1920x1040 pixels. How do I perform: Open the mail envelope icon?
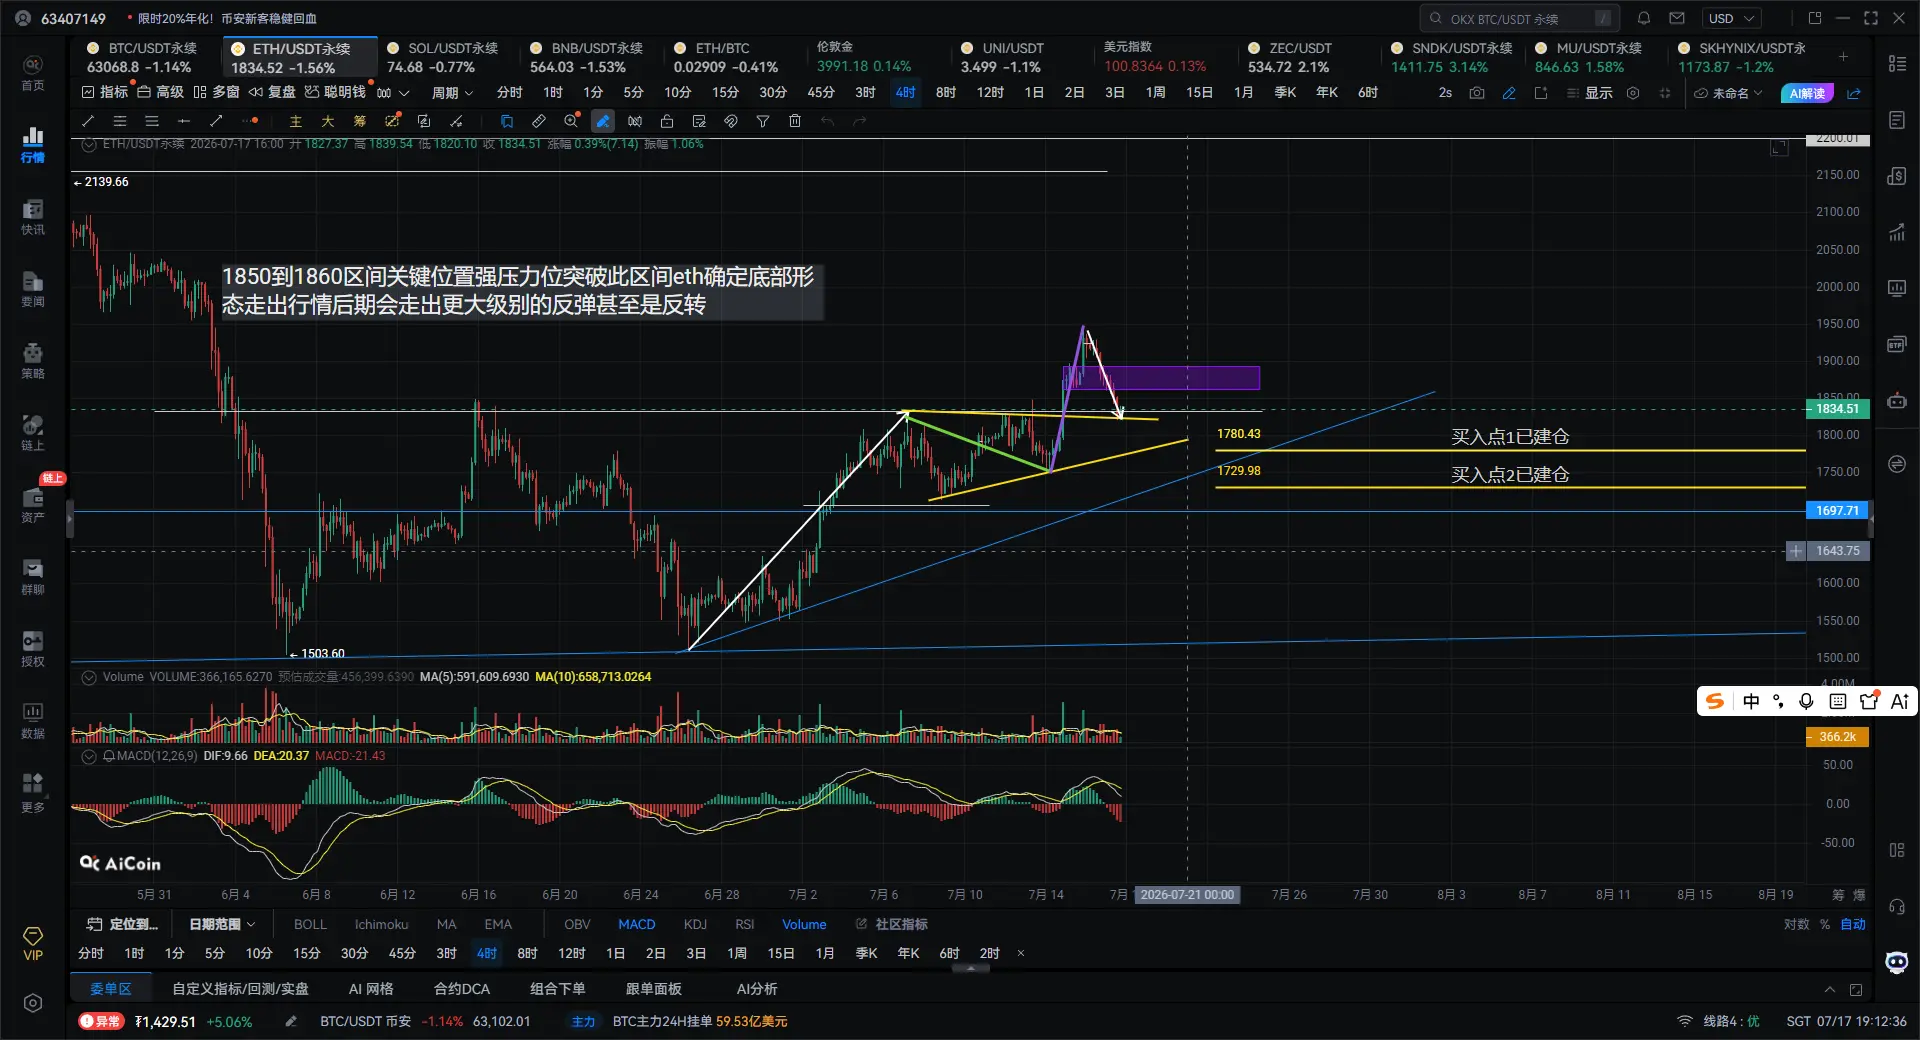point(1677,18)
